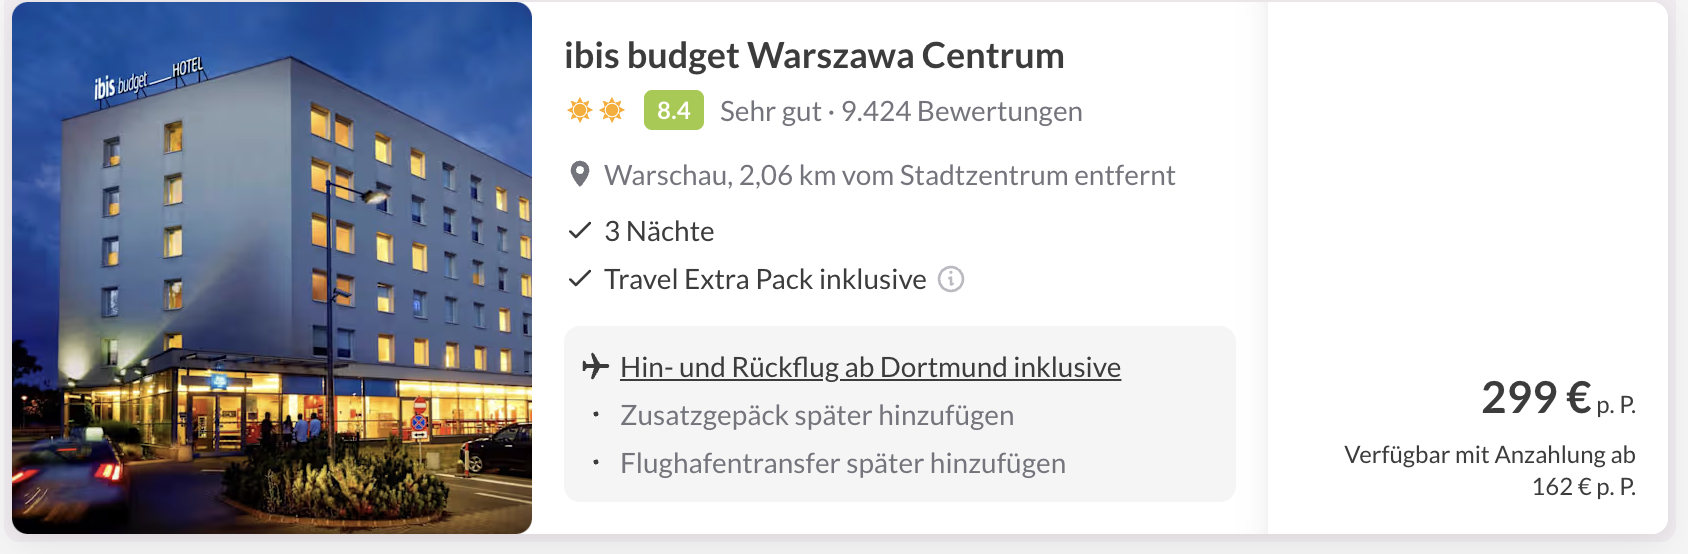The width and height of the screenshot is (1688, 554).
Task: Click Flughafentransfer später hinzufügen
Action: (x=842, y=463)
